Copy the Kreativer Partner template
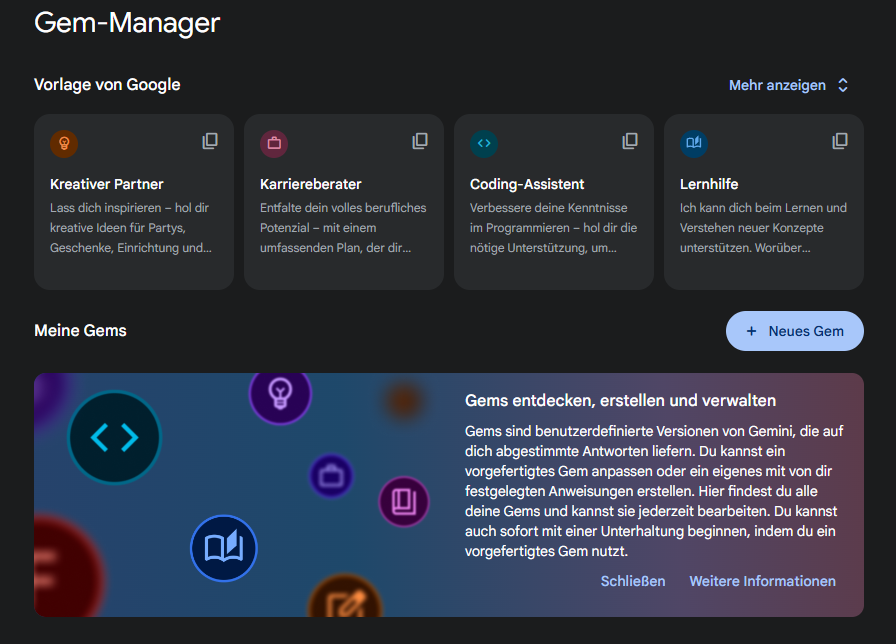The image size is (896, 644). 210,141
